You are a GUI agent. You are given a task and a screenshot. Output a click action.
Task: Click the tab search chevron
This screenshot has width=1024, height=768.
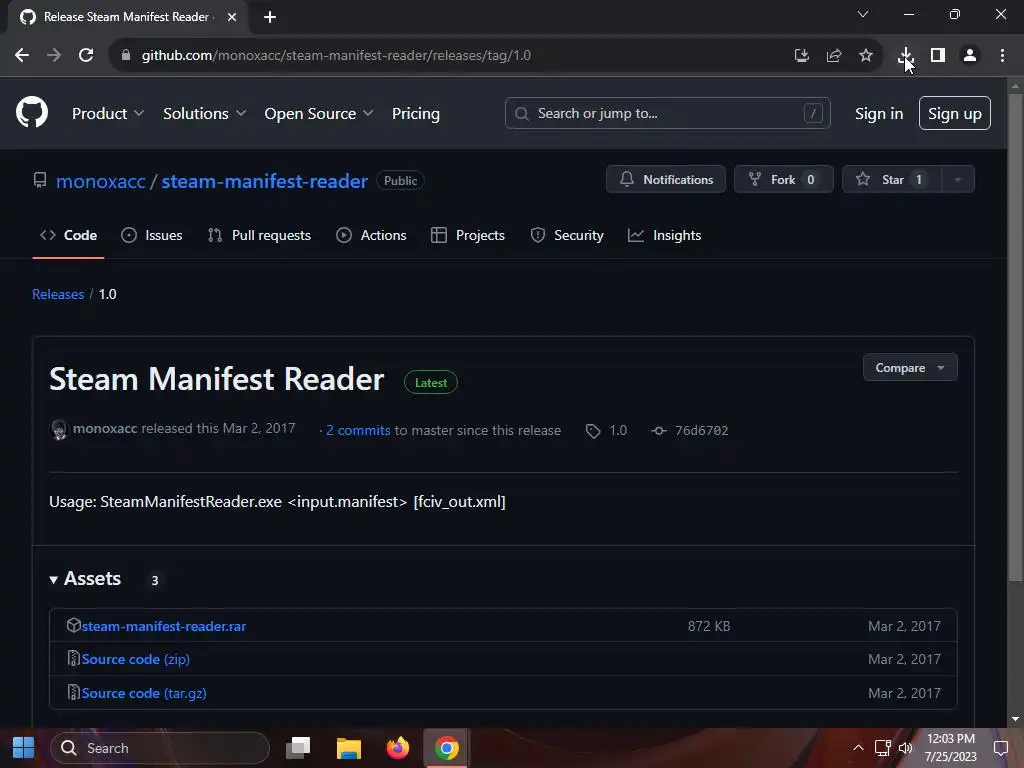click(863, 14)
